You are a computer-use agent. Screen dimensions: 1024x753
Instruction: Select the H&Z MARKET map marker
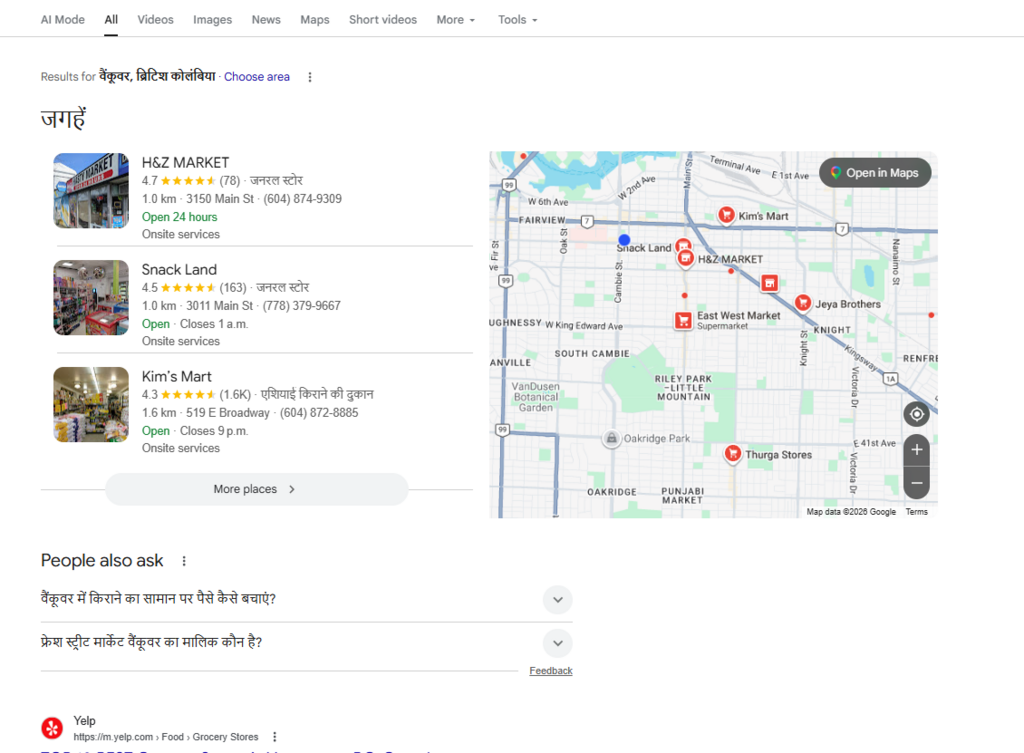(685, 258)
